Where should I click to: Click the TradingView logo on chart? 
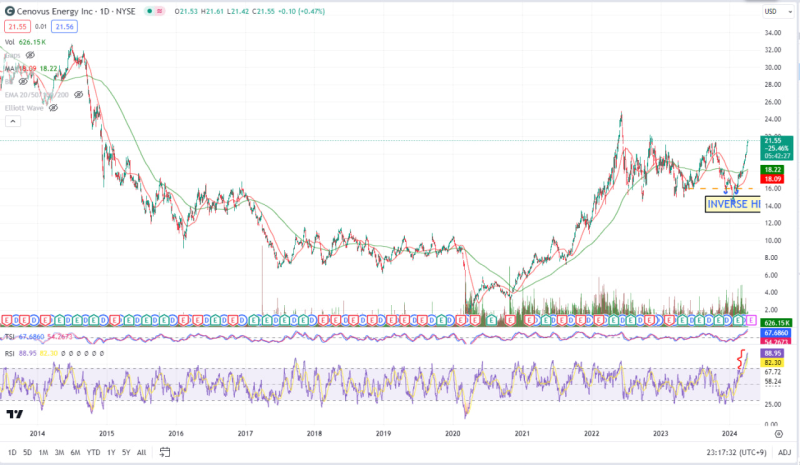pyautogui.click(x=14, y=413)
